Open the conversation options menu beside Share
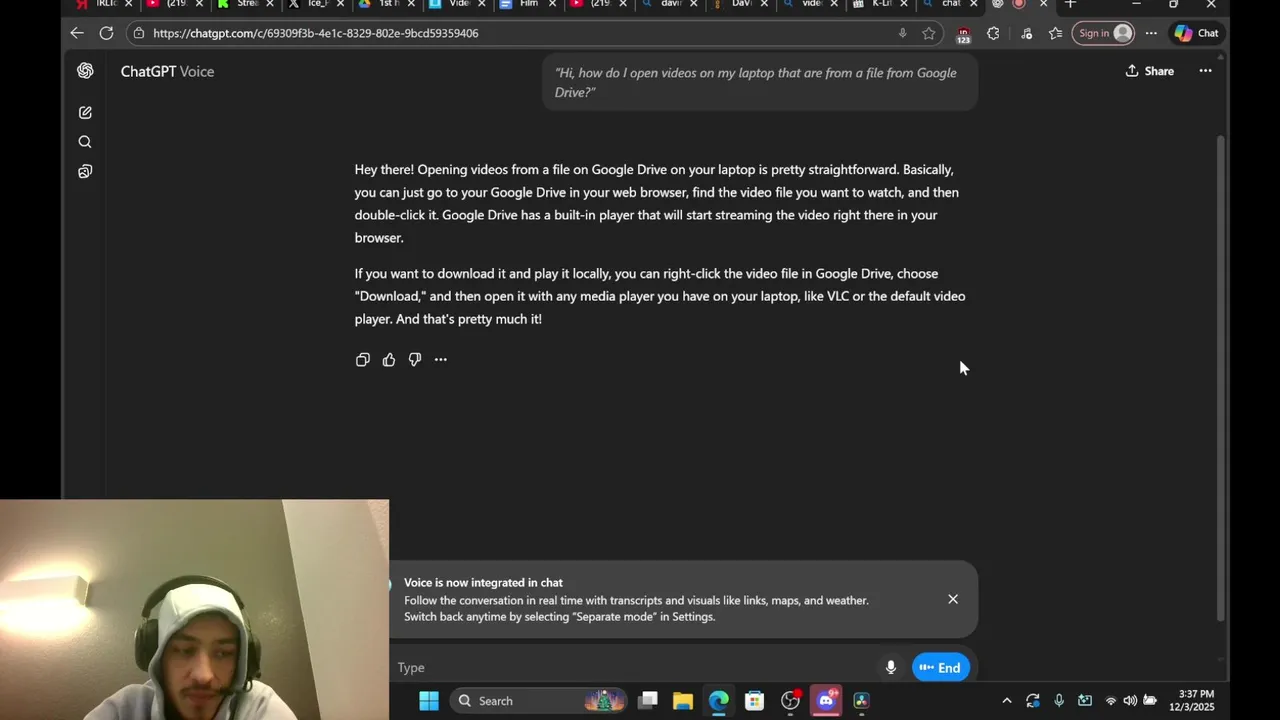1280x720 pixels. coord(1205,71)
